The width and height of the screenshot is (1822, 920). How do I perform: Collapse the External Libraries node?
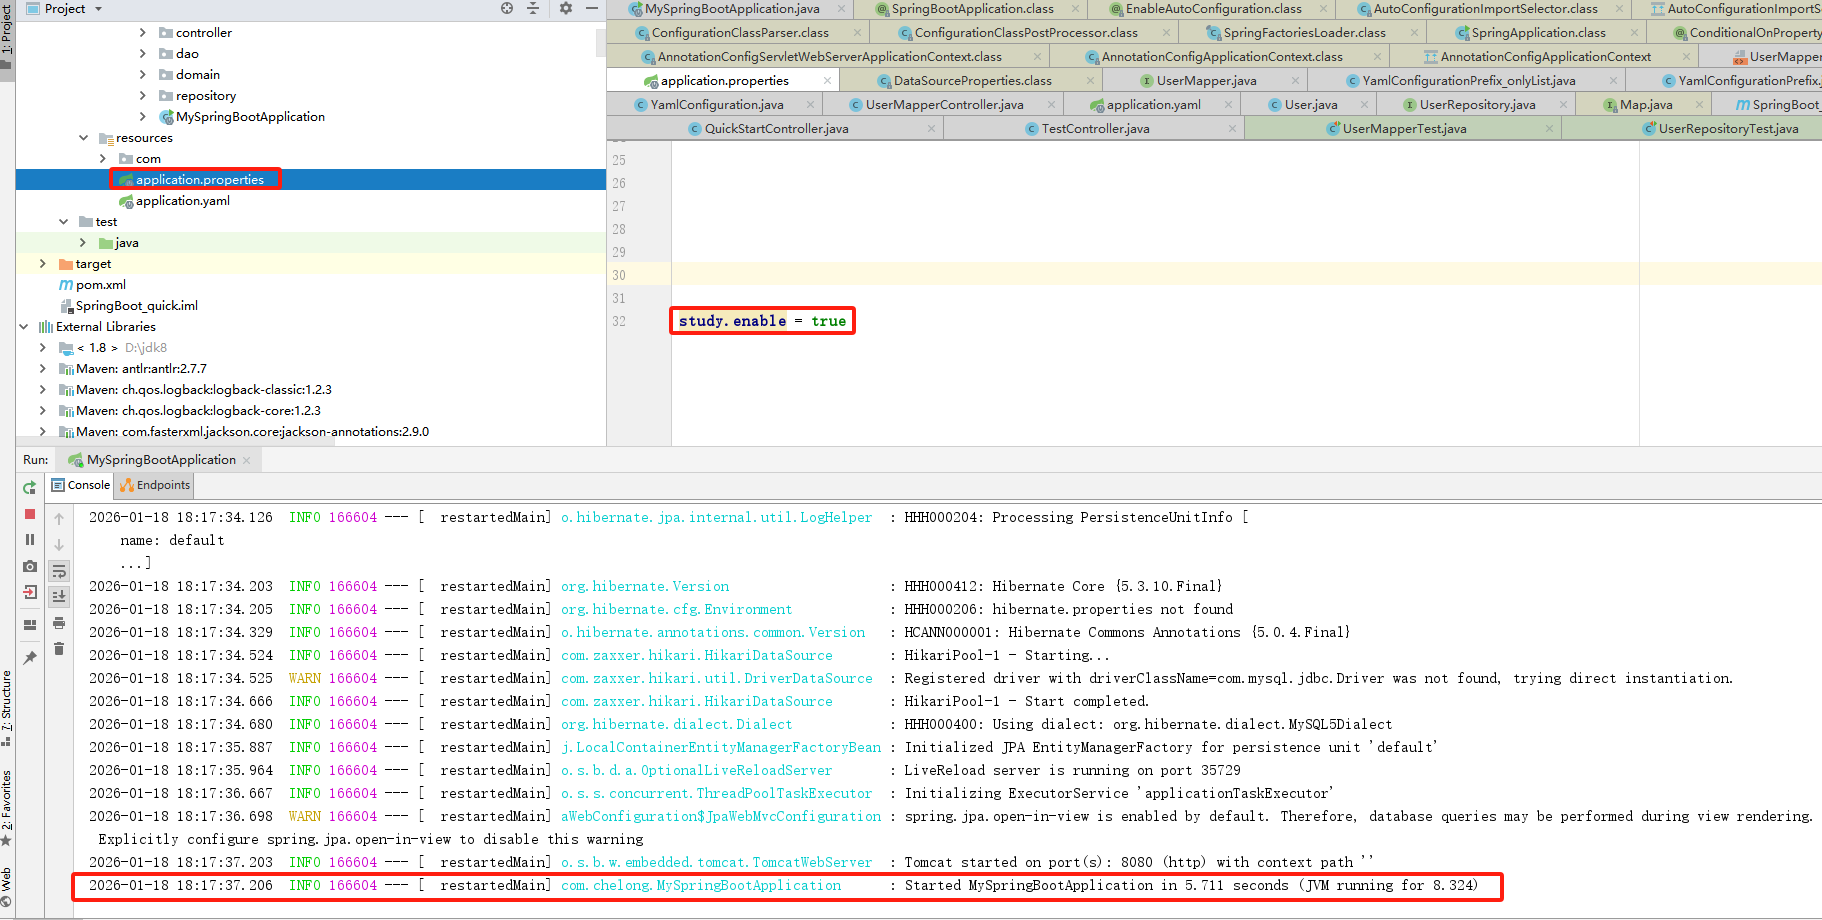pyautogui.click(x=23, y=327)
